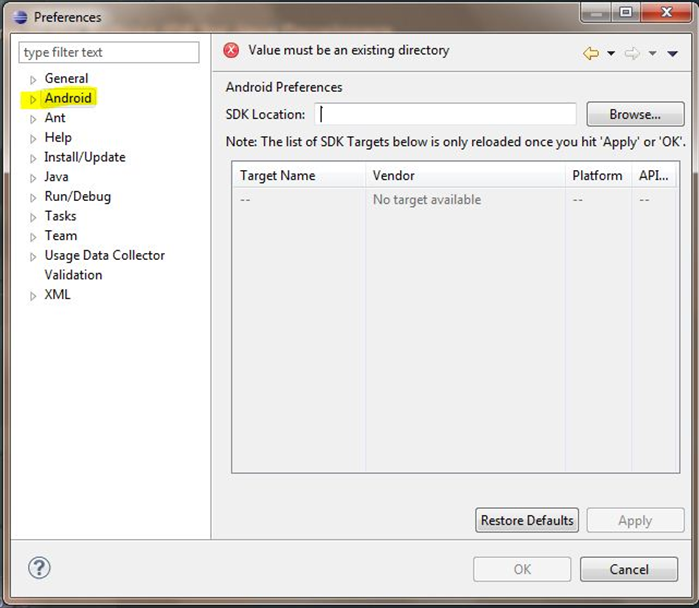Click the Cancel button
The width and height of the screenshot is (699, 608).
tap(629, 569)
